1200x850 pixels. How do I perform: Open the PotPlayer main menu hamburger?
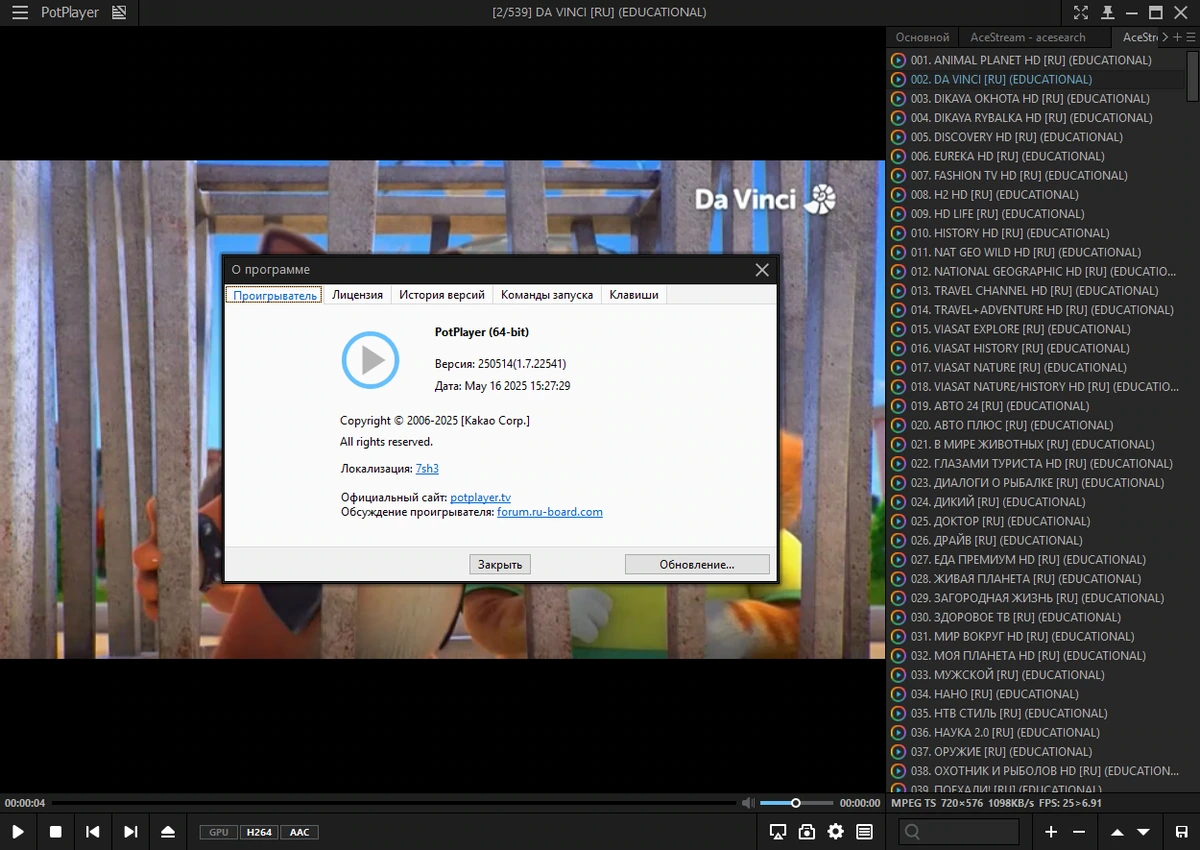pos(19,13)
